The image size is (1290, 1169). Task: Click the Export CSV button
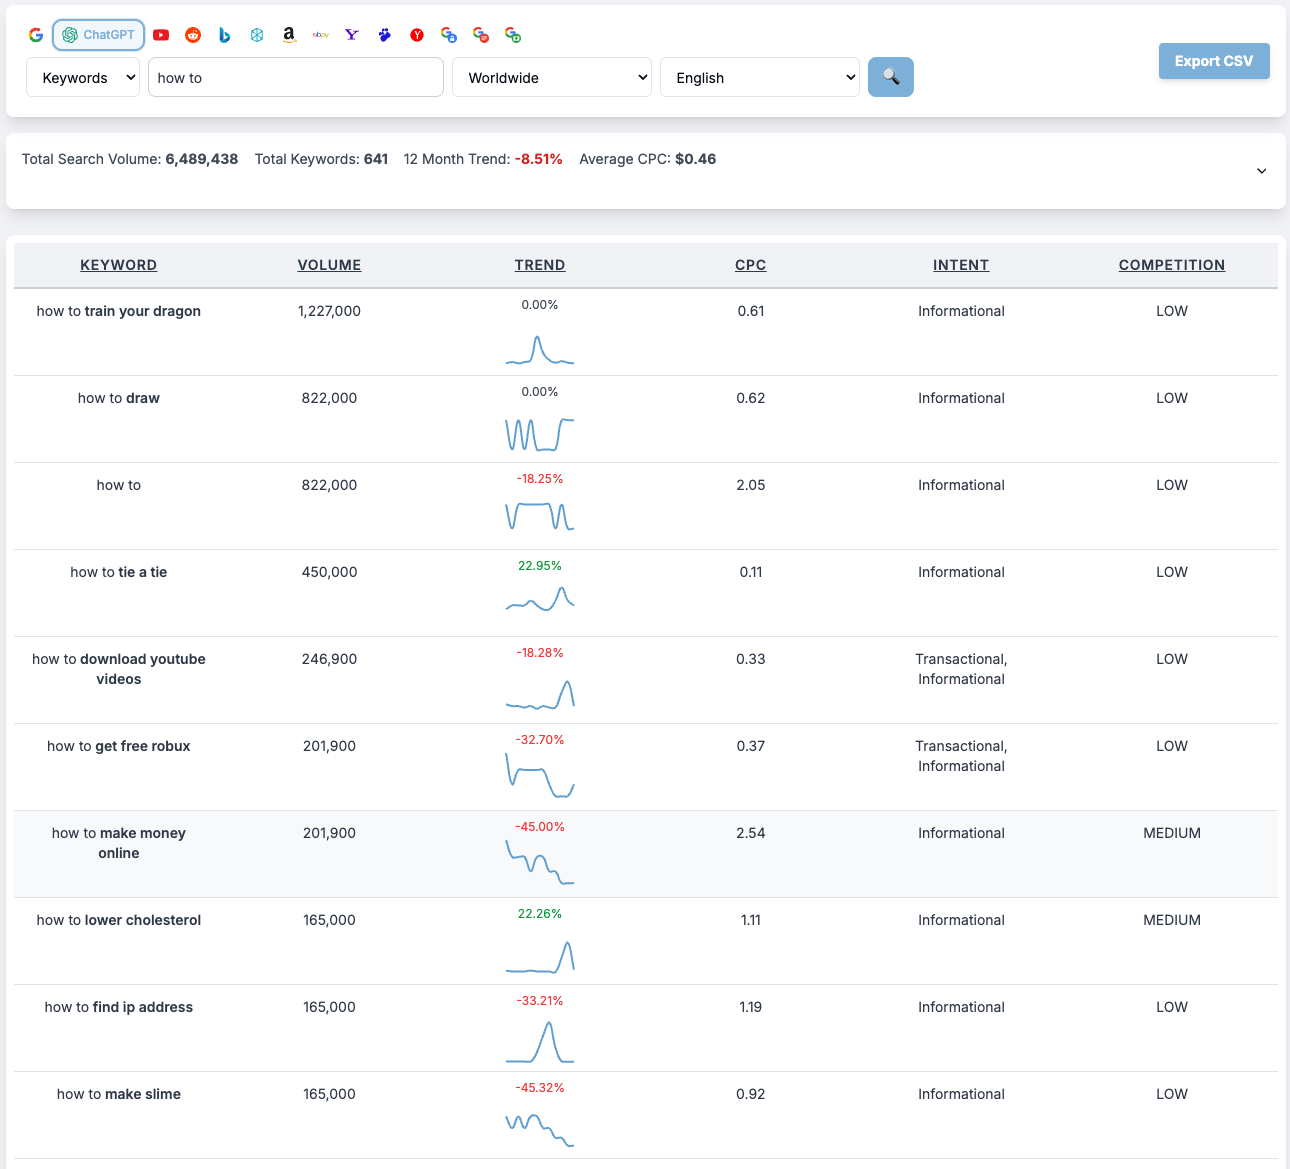point(1214,61)
